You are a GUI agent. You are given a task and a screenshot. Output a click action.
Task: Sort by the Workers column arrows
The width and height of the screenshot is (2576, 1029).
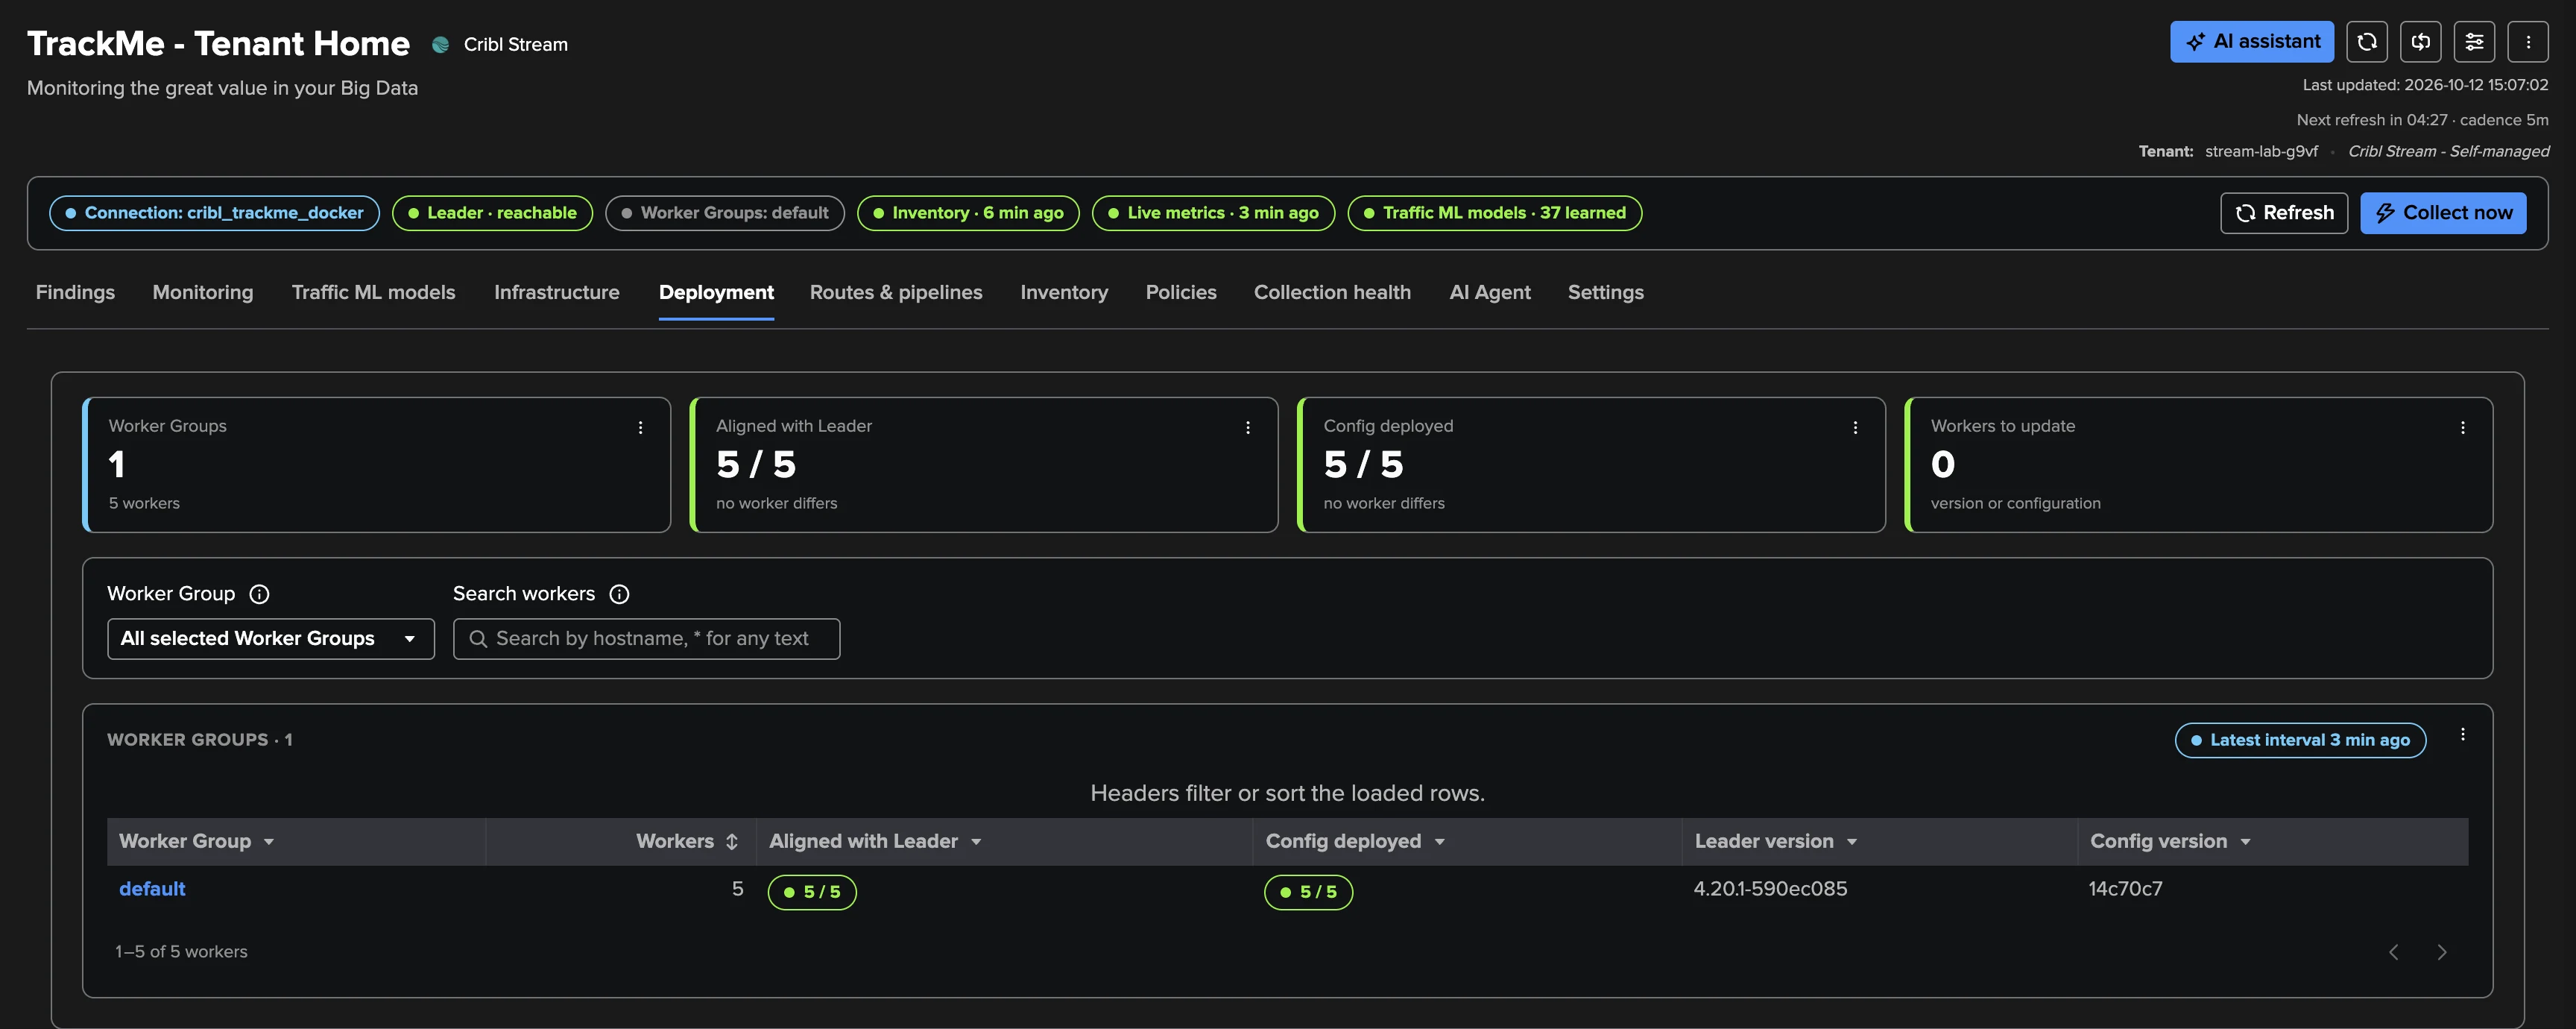pos(732,842)
